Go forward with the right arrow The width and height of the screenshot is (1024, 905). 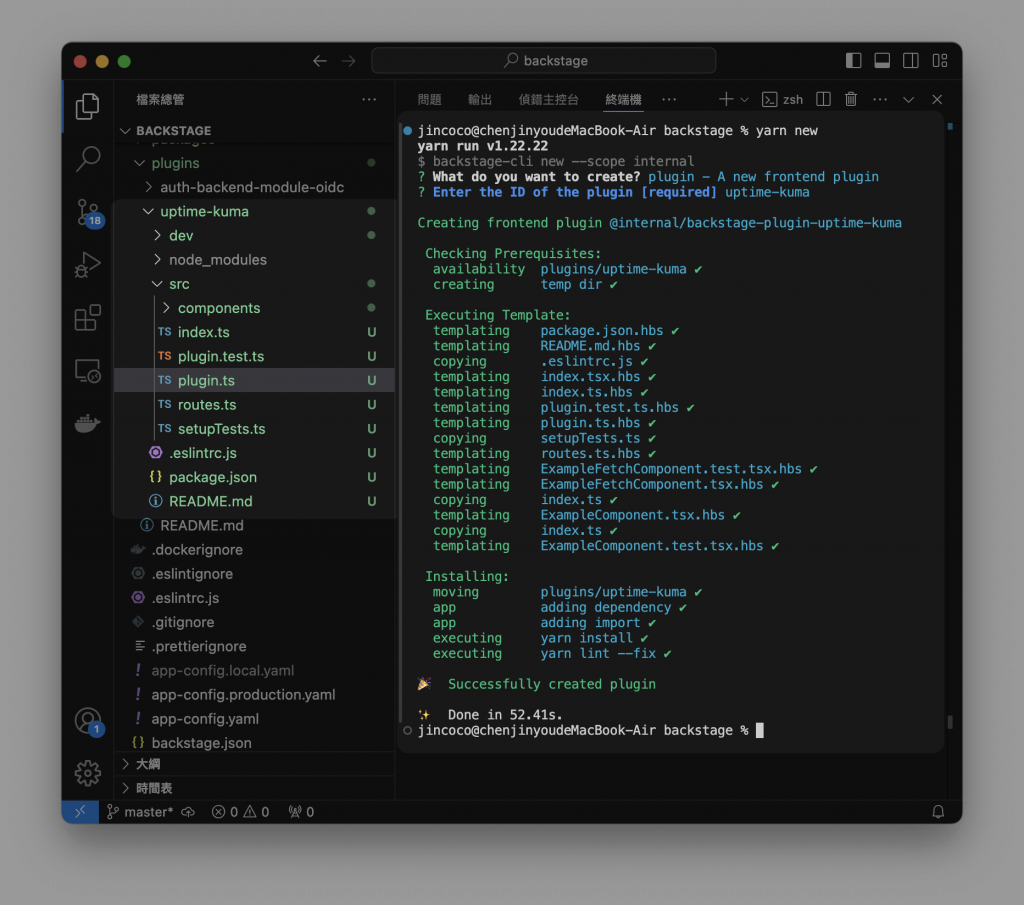349,61
